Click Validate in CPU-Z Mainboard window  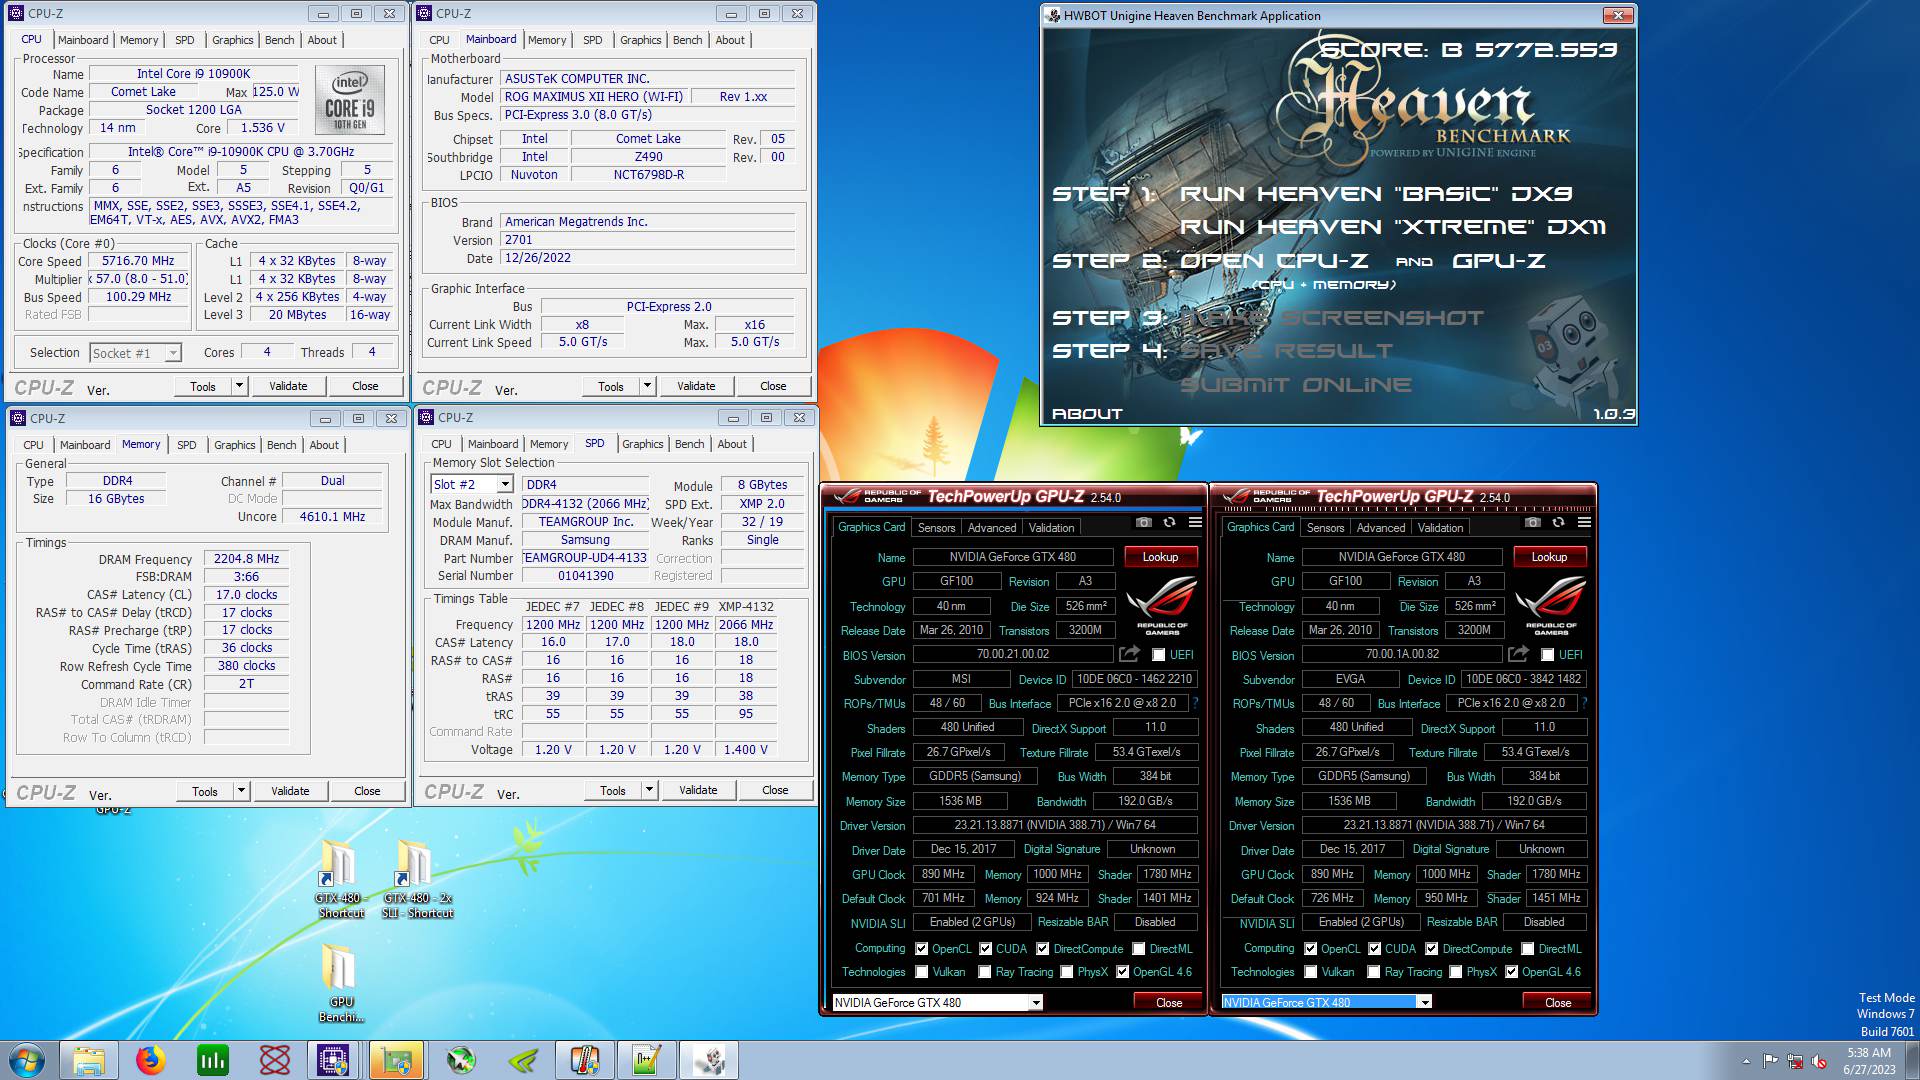pos(696,386)
